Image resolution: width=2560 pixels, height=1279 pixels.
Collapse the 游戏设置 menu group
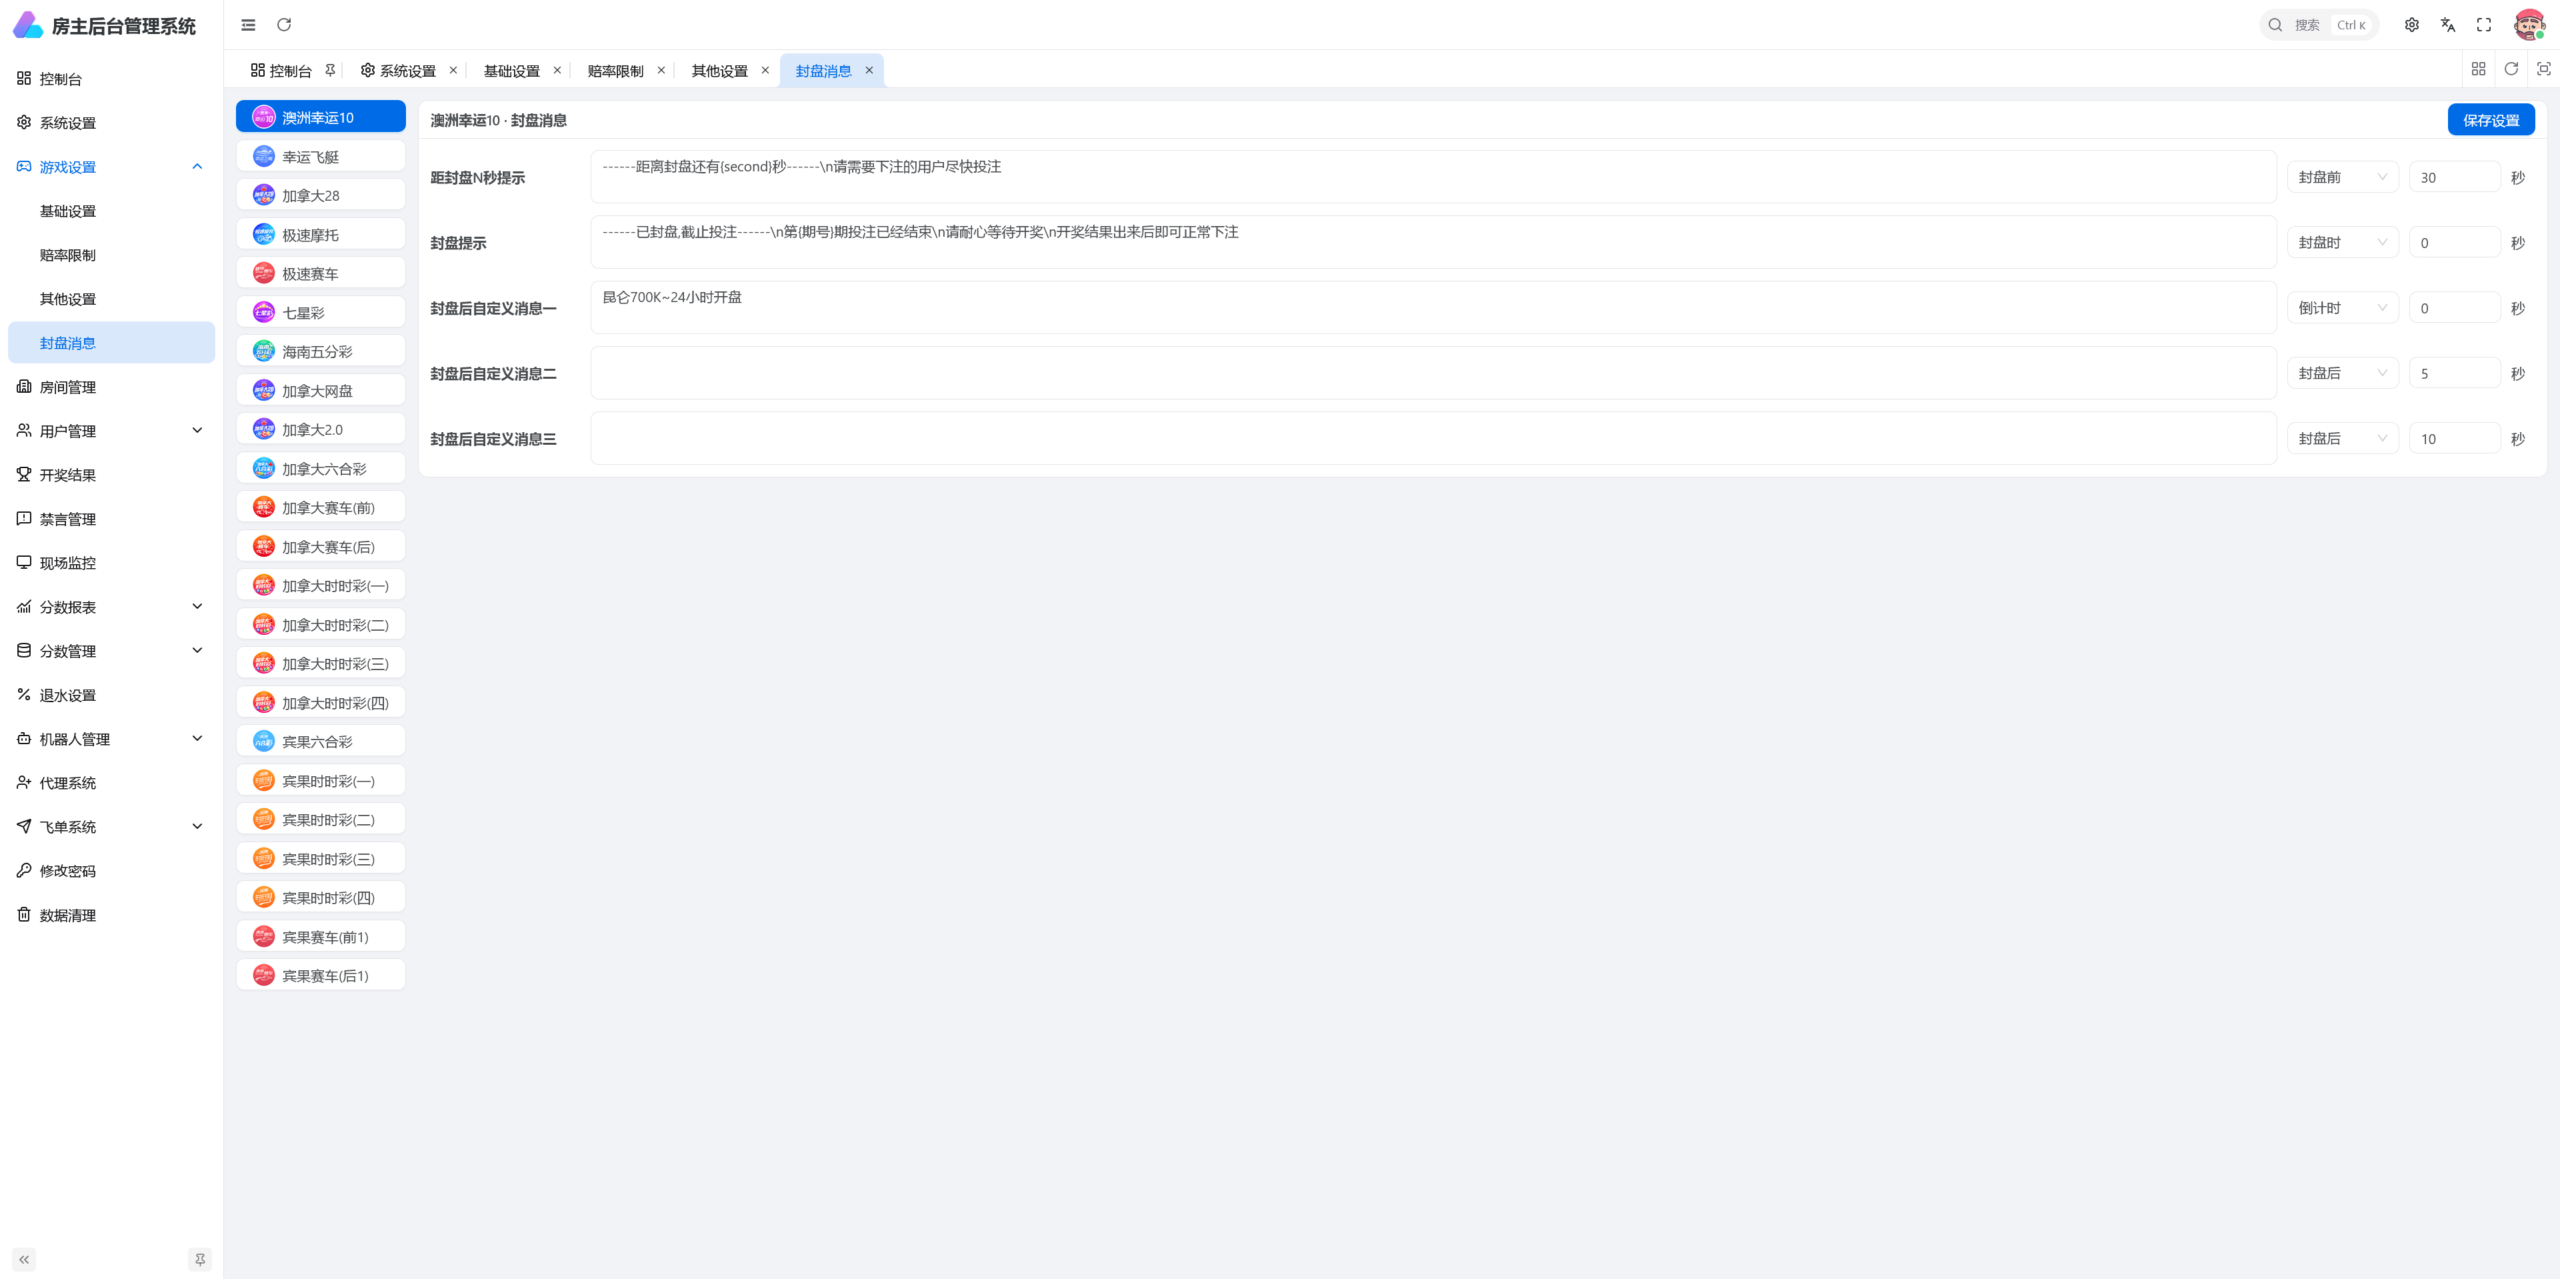(x=111, y=167)
